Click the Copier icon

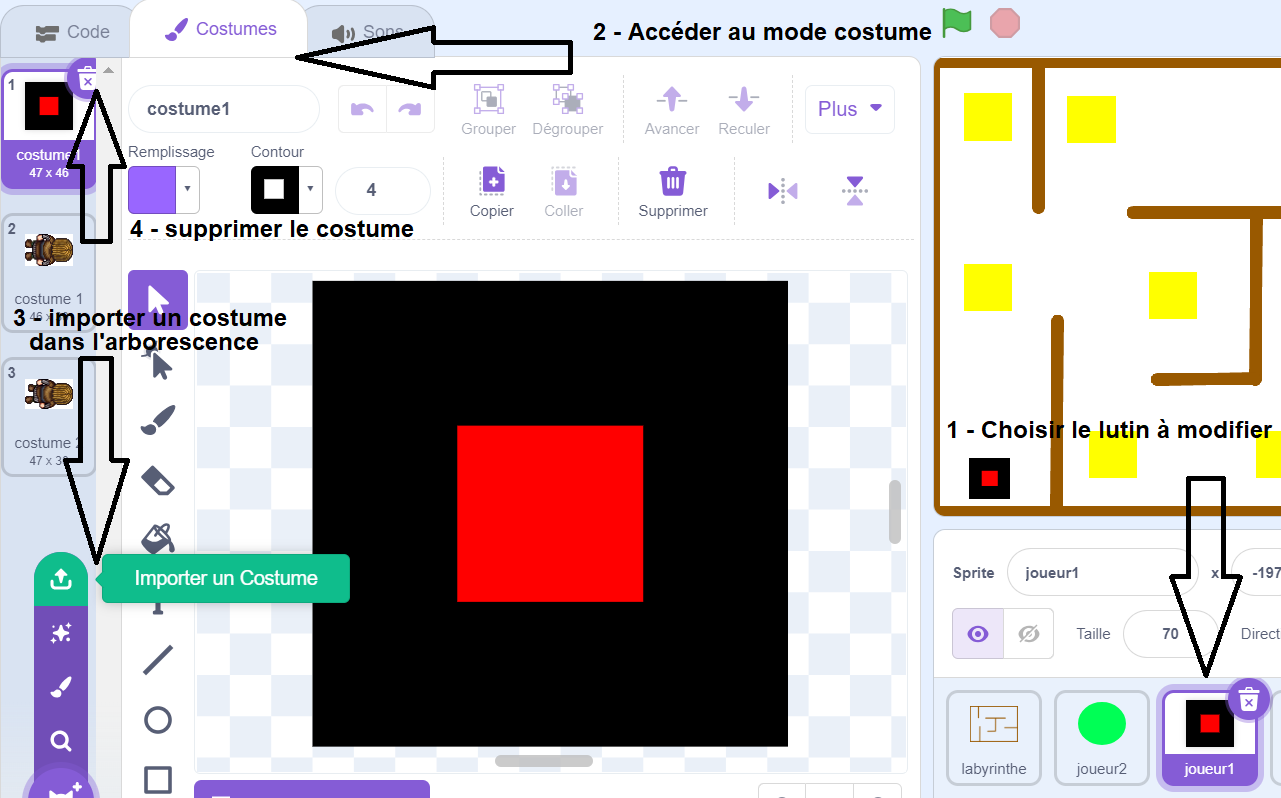[x=492, y=182]
